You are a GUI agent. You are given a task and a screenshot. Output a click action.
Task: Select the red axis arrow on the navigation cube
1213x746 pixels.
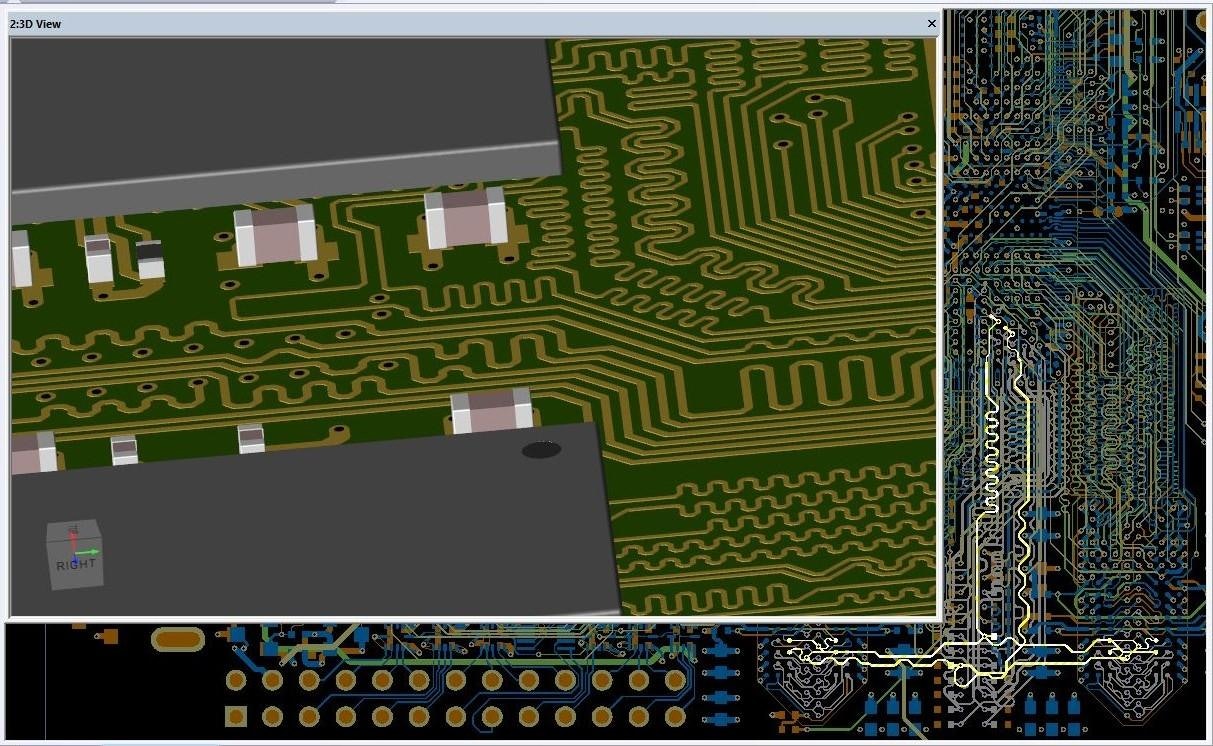[74, 531]
